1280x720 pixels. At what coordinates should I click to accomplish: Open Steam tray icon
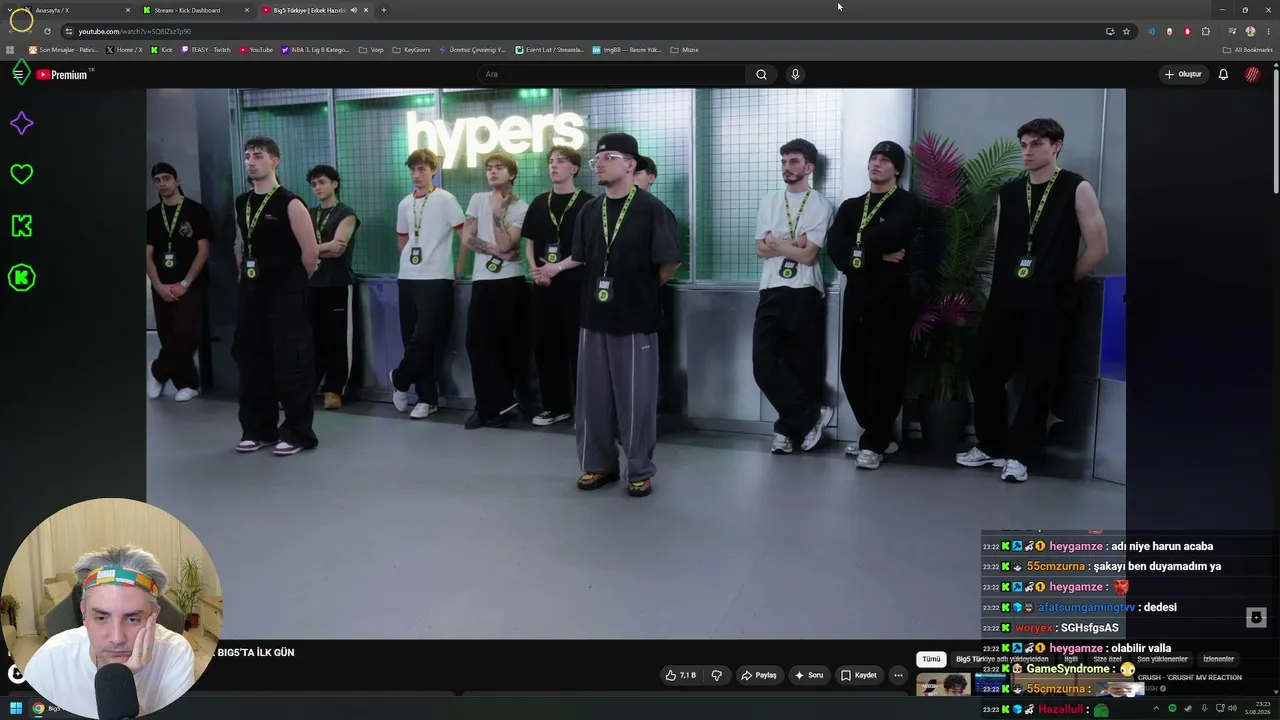click(x=1187, y=709)
